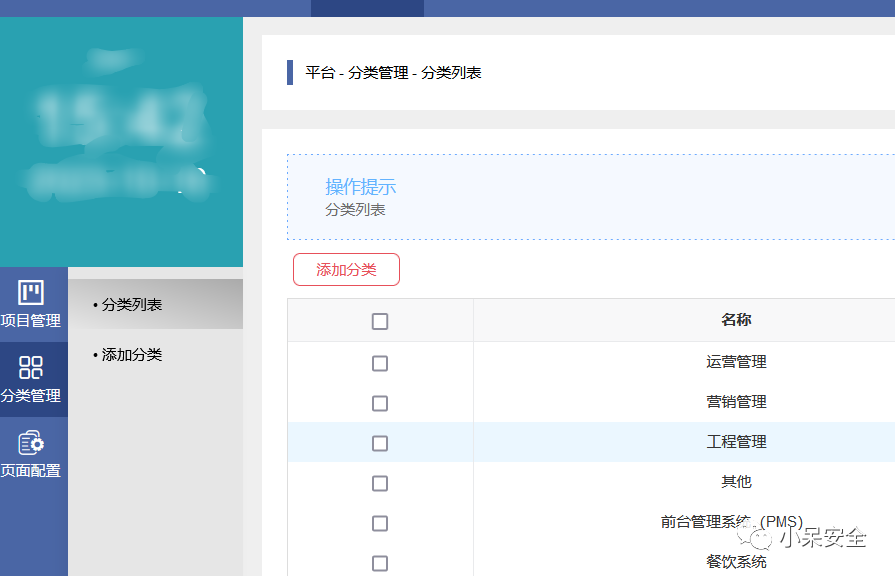Select the checkbox next to 工程管理
This screenshot has width=895, height=576.
[x=380, y=442]
